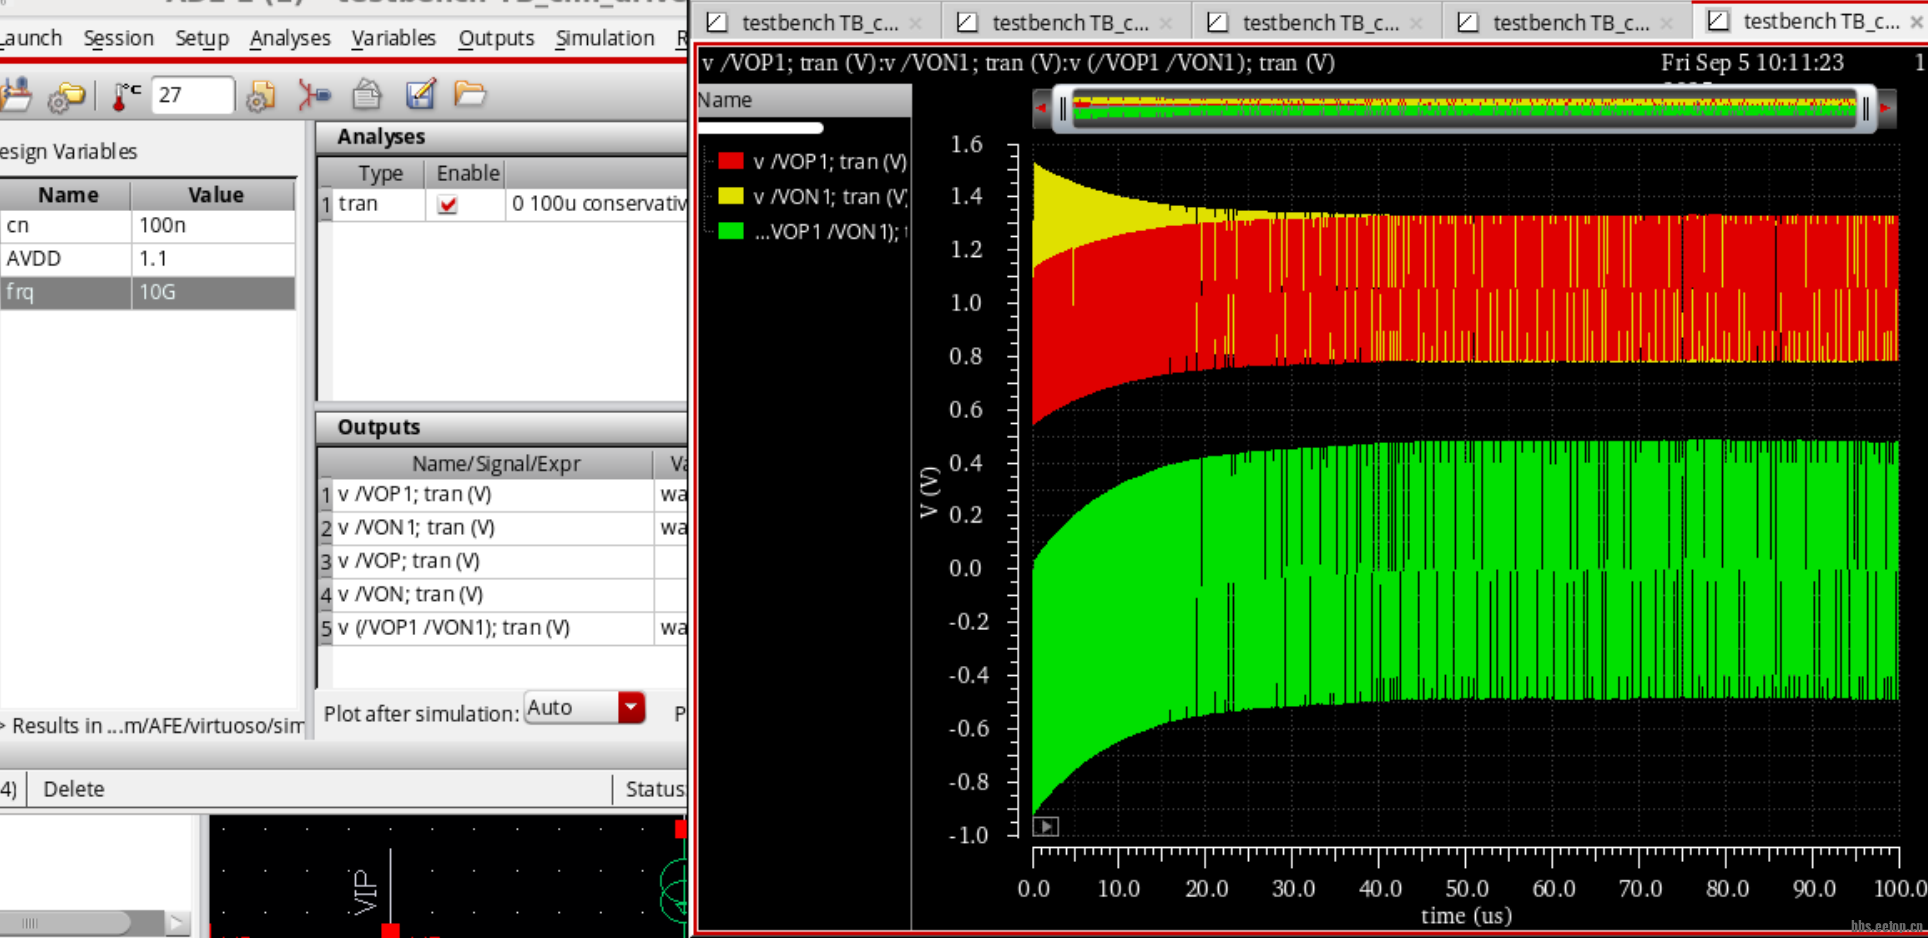Screen dimensions: 1928x938
Task: Click the '0 100u conservativ' arguments cell
Action: point(598,204)
